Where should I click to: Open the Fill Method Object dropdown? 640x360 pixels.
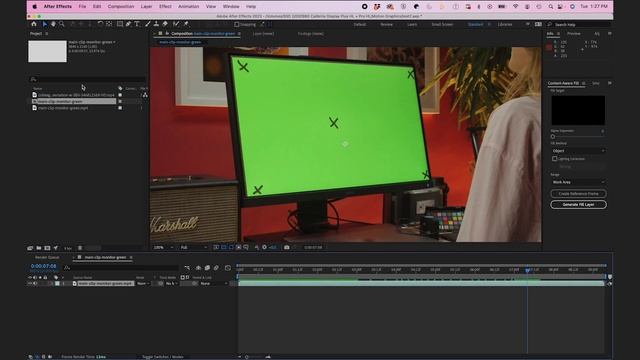pyautogui.click(x=578, y=151)
